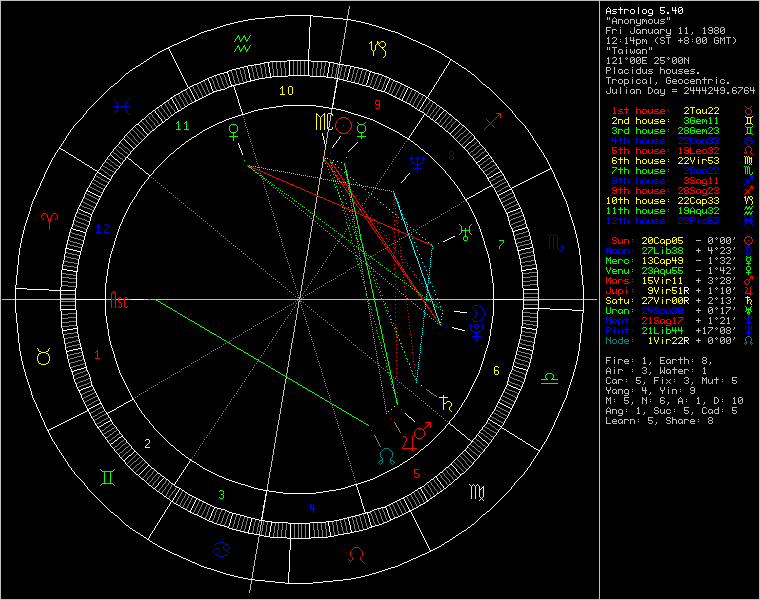Click the Plut 21Lib44 position row
Screen dimensions: 760x600
(680, 331)
